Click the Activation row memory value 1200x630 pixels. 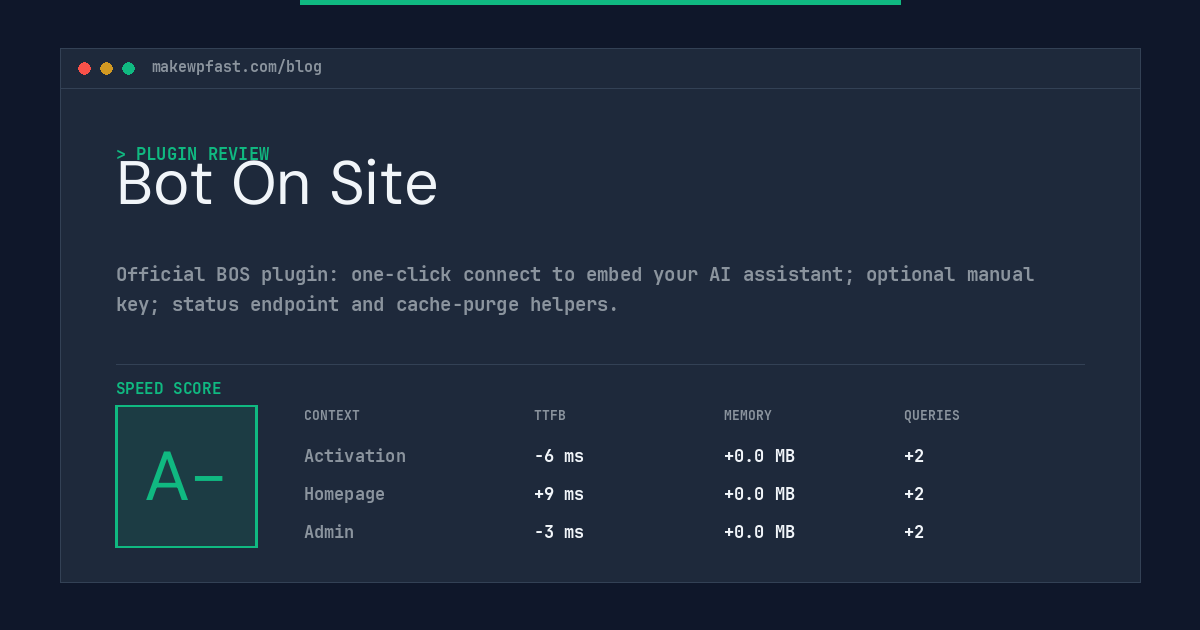[759, 456]
